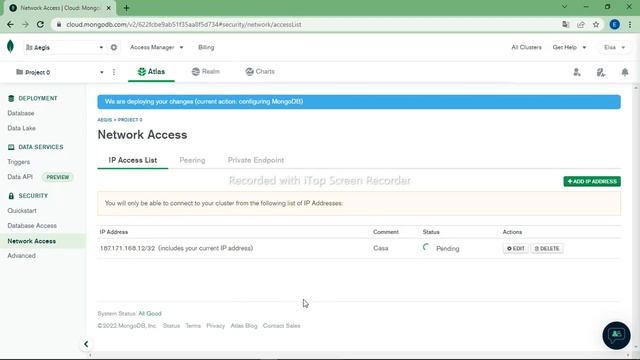Bookmark this page with the star
Image resolution: width=640 pixels, height=360 pixels.
point(596,24)
